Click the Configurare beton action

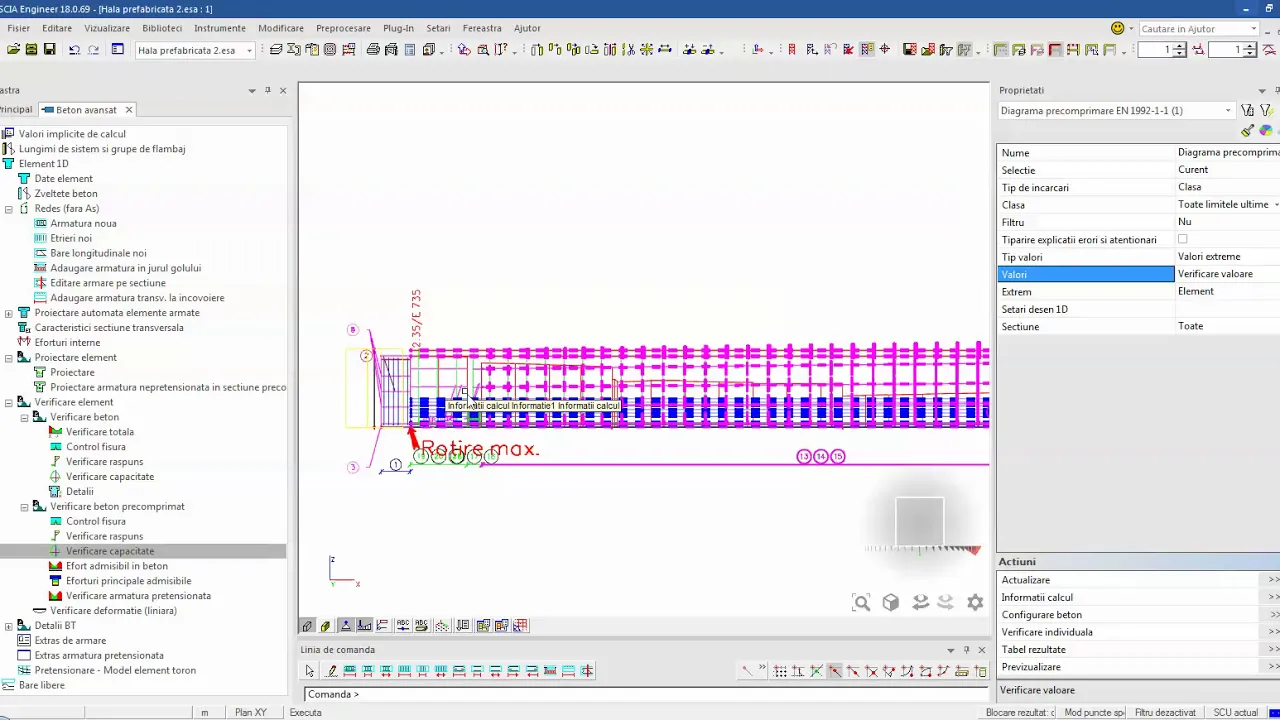coord(1139,615)
